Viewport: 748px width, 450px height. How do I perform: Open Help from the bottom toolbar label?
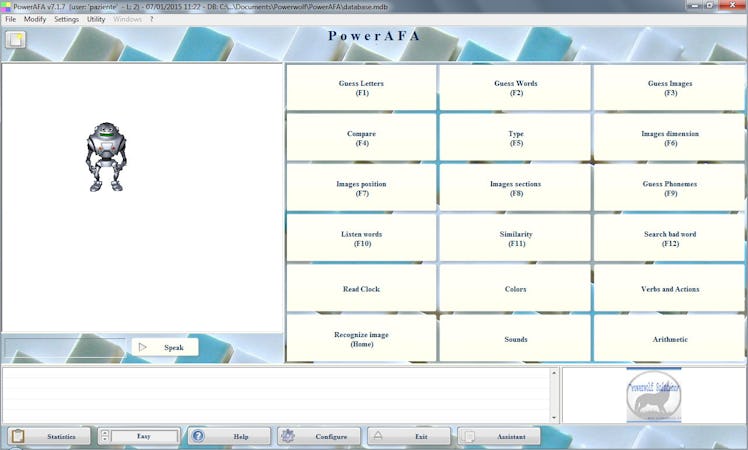coord(240,436)
